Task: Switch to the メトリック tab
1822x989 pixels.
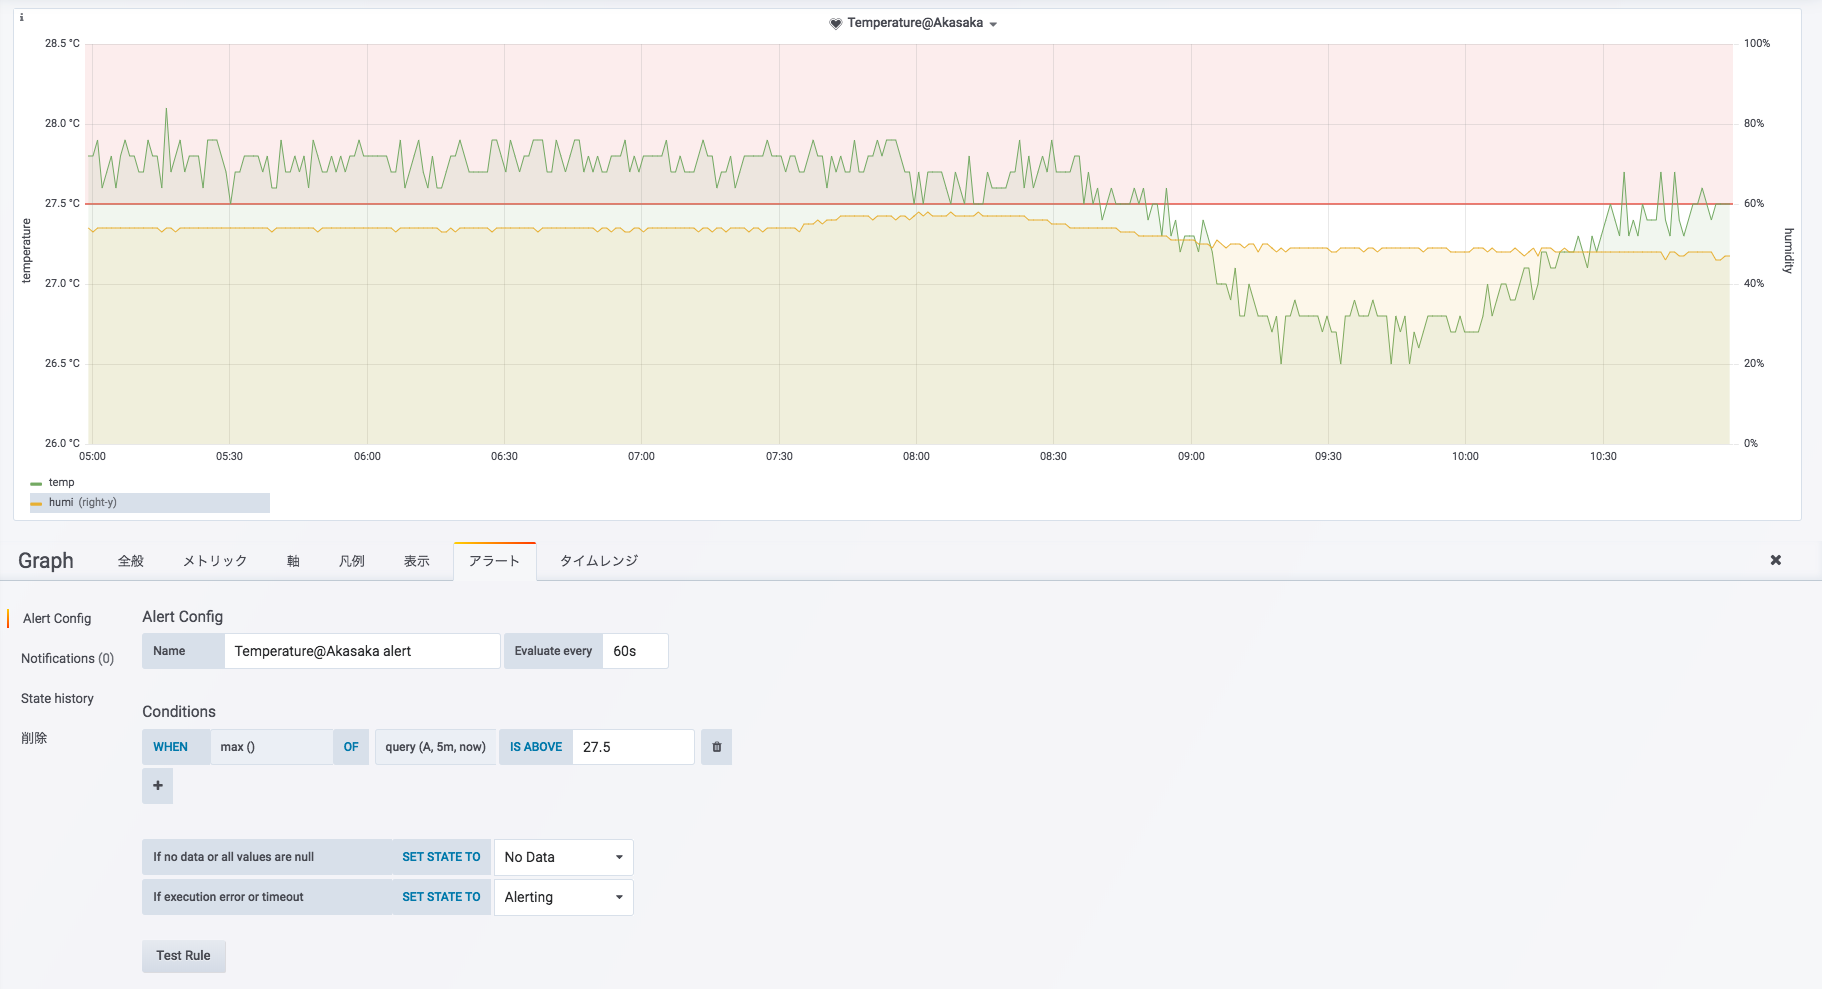Action: (215, 561)
